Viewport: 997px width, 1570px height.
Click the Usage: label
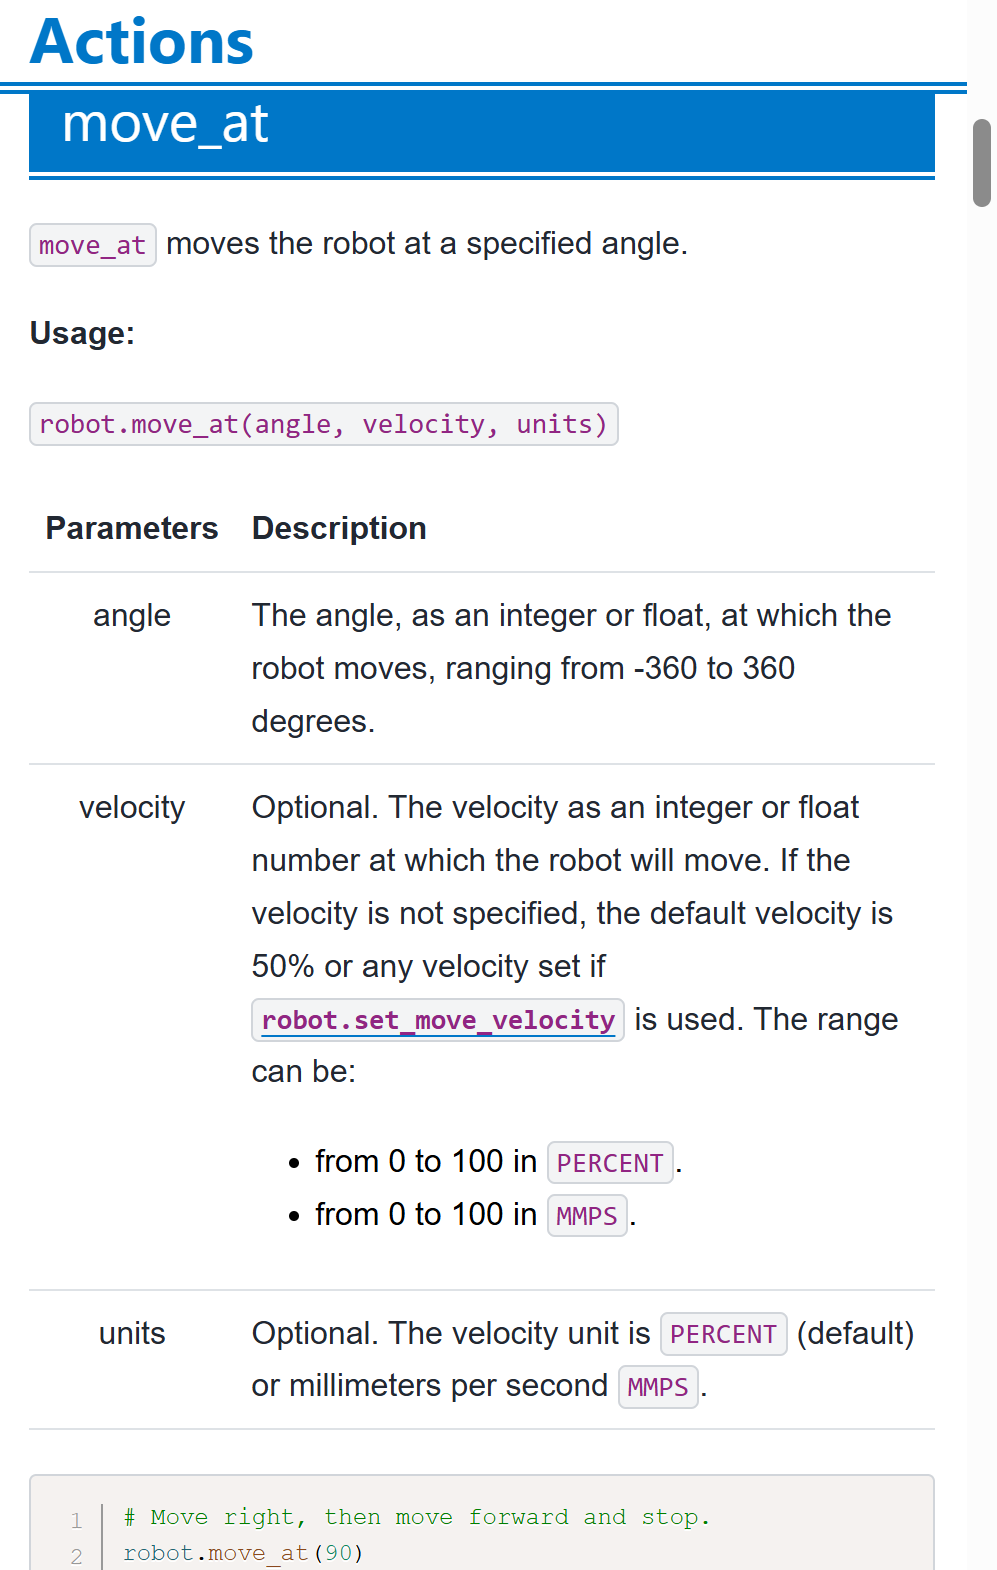pyautogui.click(x=82, y=333)
